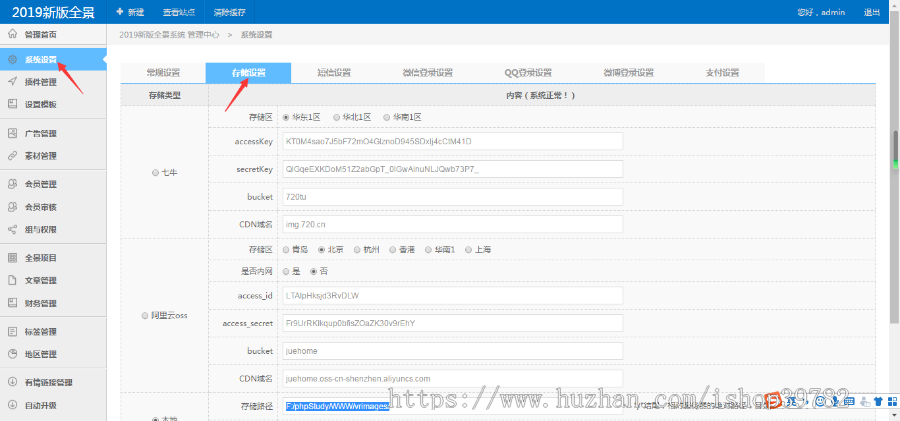Set 是否内网 to 是
The width and height of the screenshot is (900, 421).
(x=287, y=271)
